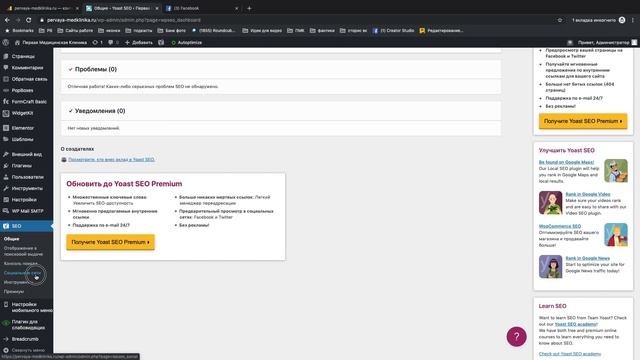The width and height of the screenshot is (640, 360).
Task: Open the Банк фото bookmarks folder
Action: tap(171, 31)
